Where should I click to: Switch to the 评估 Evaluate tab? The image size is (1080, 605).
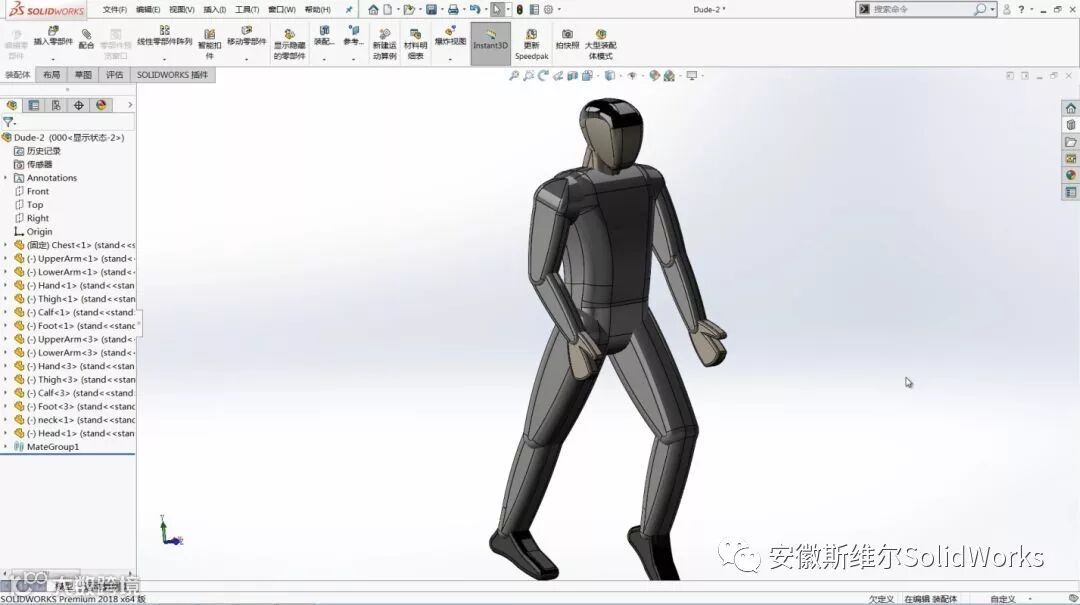click(115, 74)
